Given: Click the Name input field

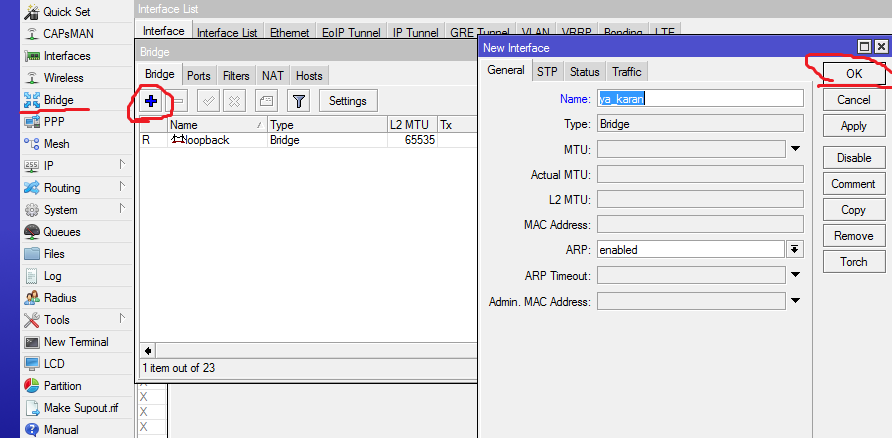Looking at the screenshot, I should pyautogui.click(x=700, y=98).
